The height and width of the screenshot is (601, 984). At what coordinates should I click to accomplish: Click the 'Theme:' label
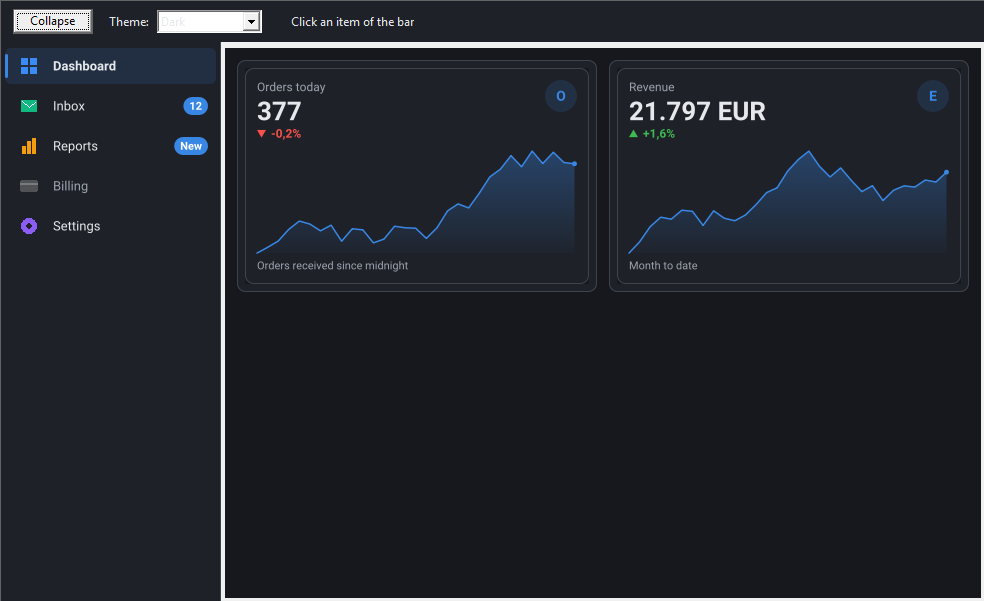129,22
